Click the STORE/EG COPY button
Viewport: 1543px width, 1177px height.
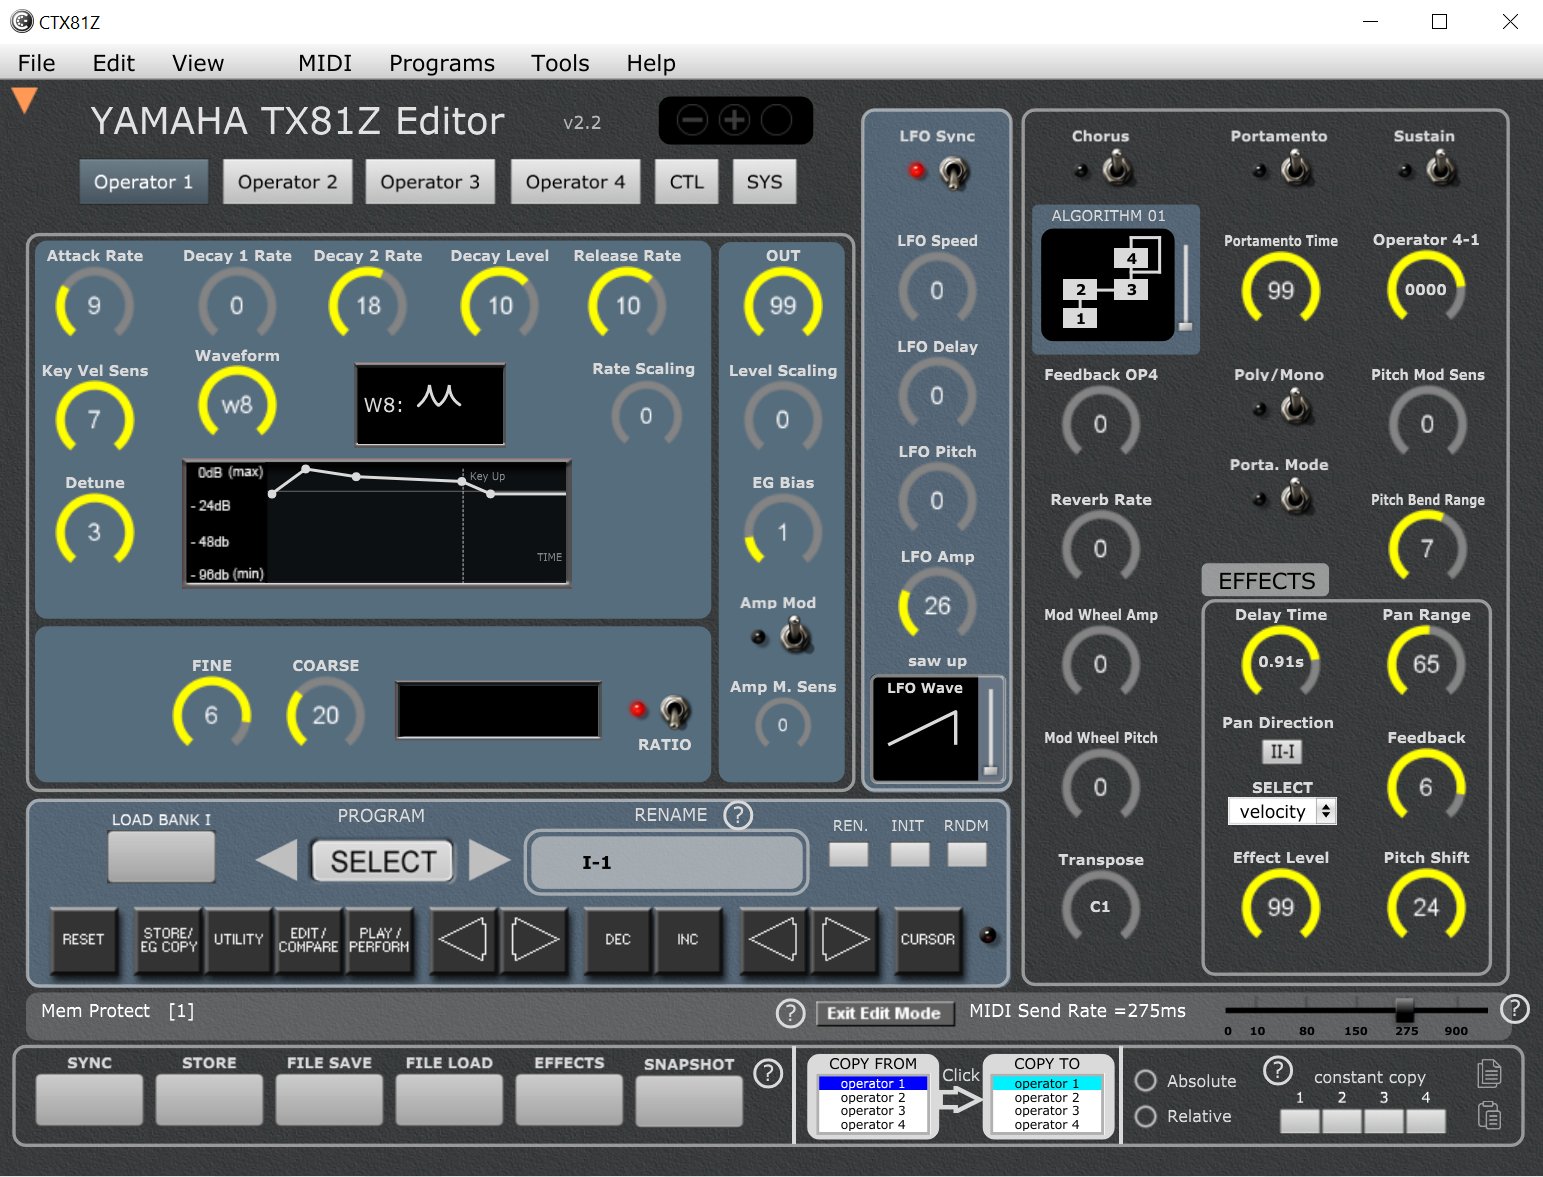pos(168,940)
